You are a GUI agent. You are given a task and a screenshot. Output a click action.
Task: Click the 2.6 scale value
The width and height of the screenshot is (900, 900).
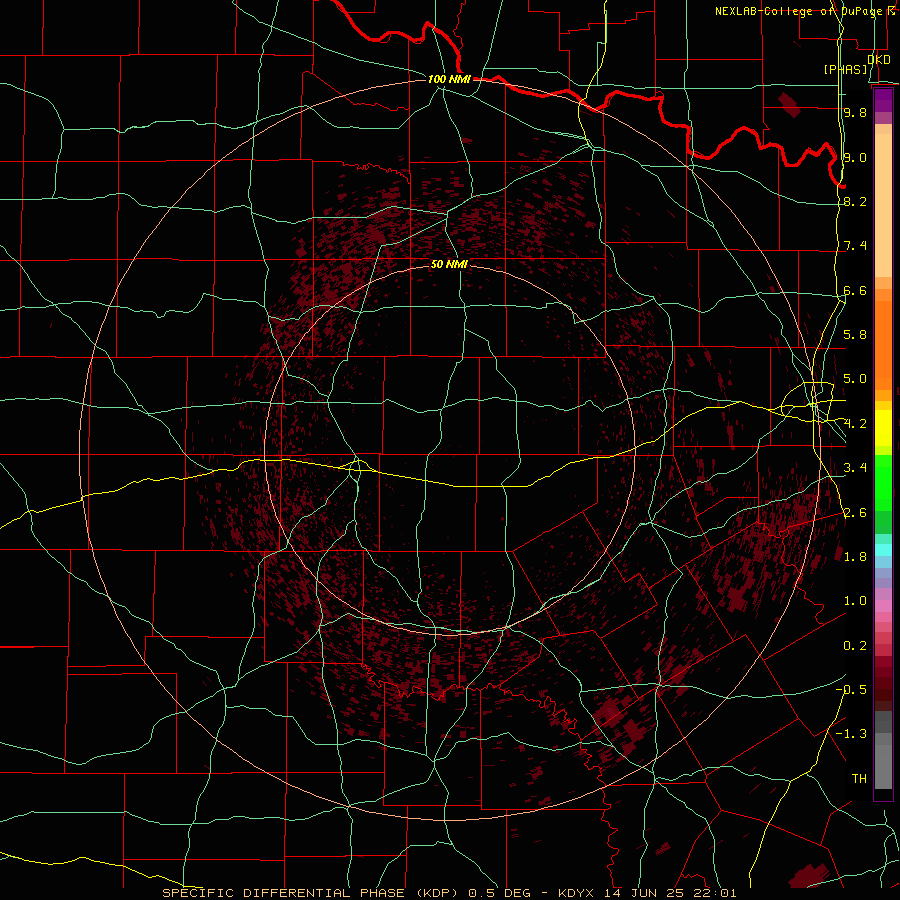855,513
